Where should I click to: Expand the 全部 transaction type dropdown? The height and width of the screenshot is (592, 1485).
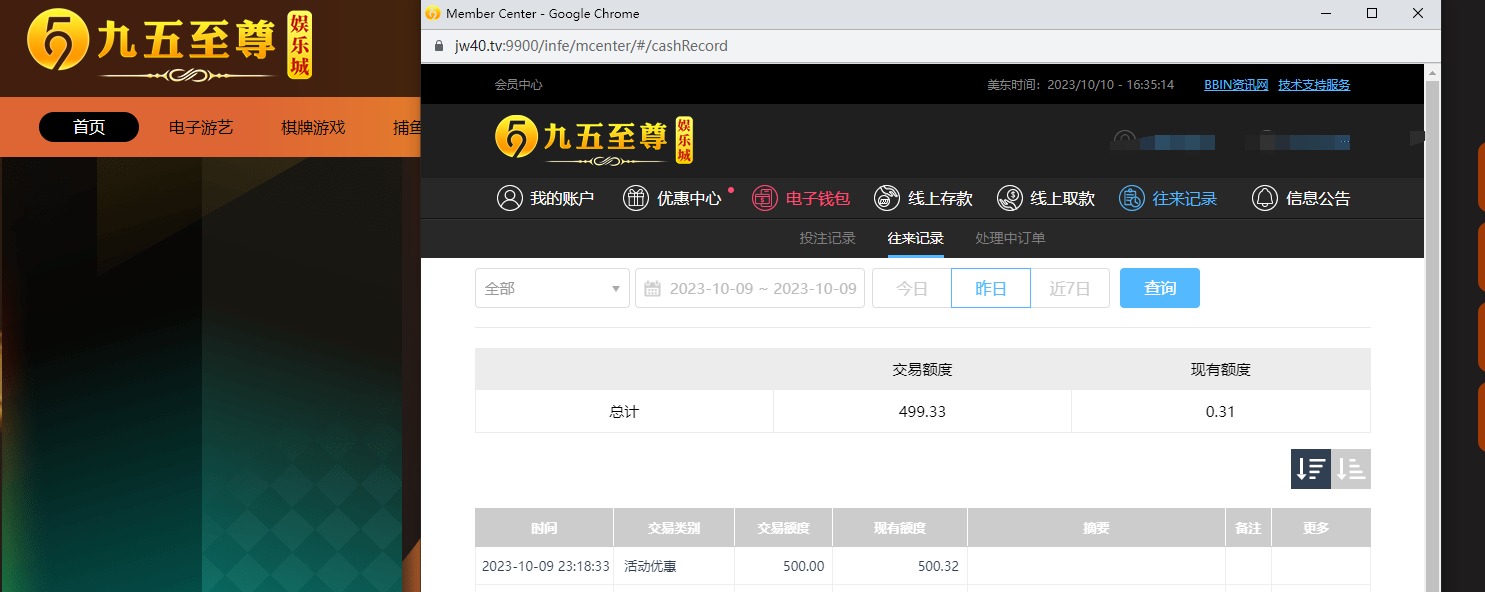(x=552, y=288)
